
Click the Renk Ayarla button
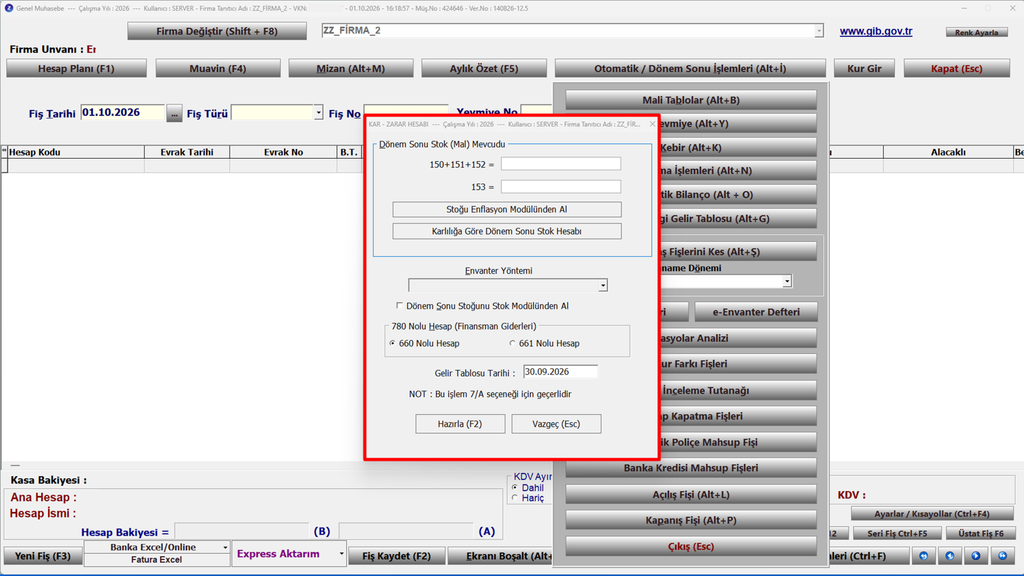click(976, 32)
